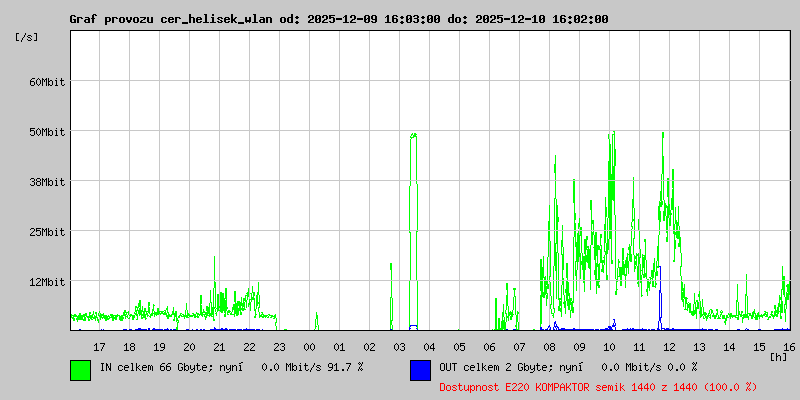This screenshot has height=400, width=800.
Task: Click the blue OUT spike before 12 hours
Action: (x=660, y=298)
